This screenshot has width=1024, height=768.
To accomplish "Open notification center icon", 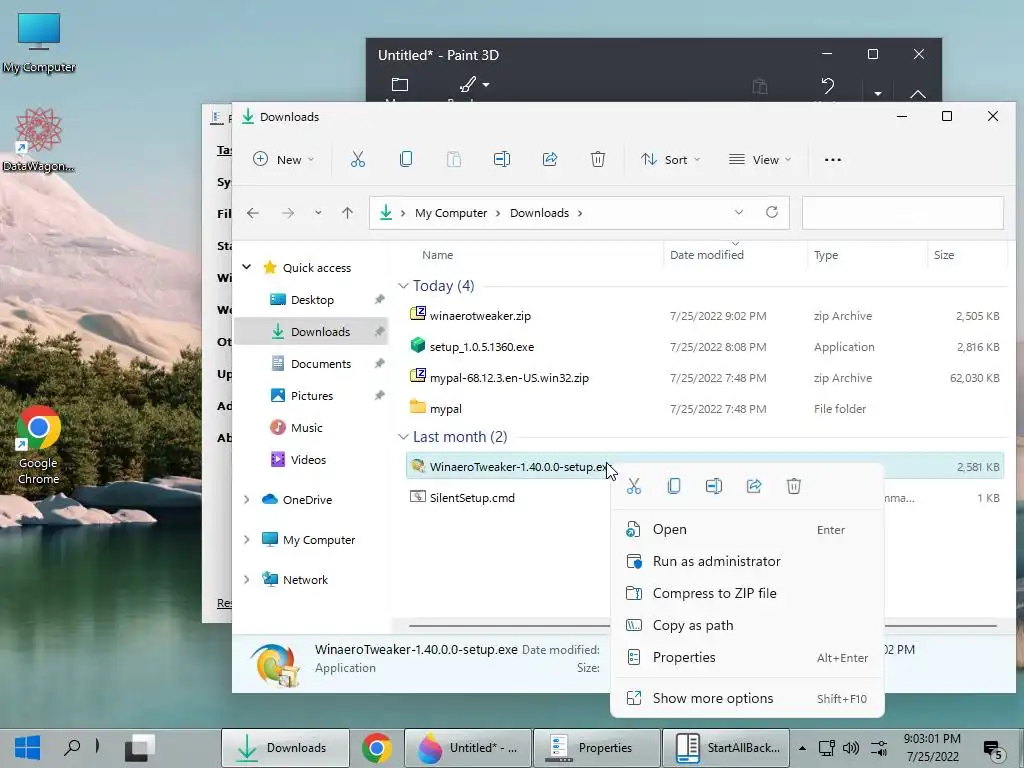I will pyautogui.click(x=993, y=750).
